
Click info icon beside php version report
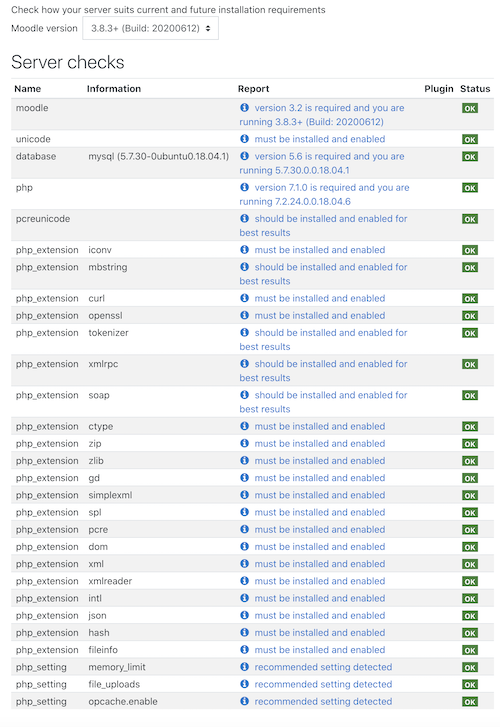tap(244, 187)
